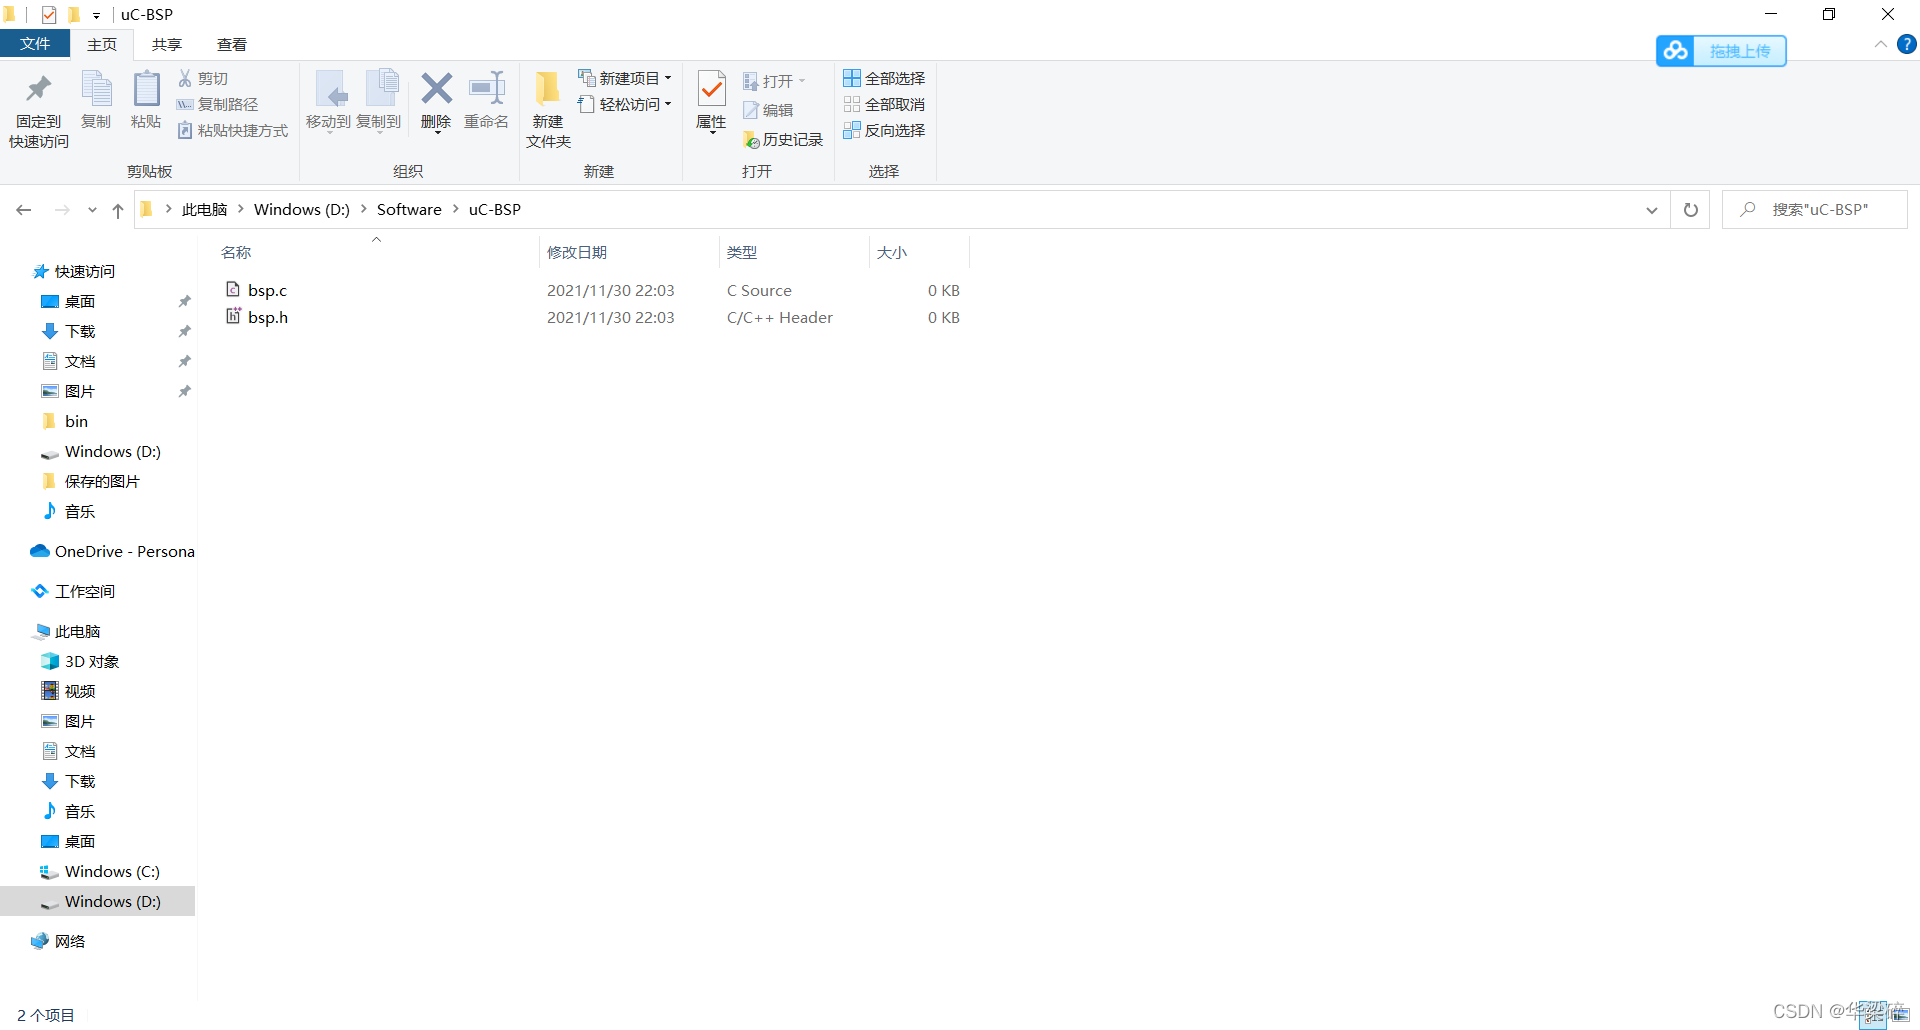Open the address bar history dropdown
1920x1030 pixels.
(1652, 210)
